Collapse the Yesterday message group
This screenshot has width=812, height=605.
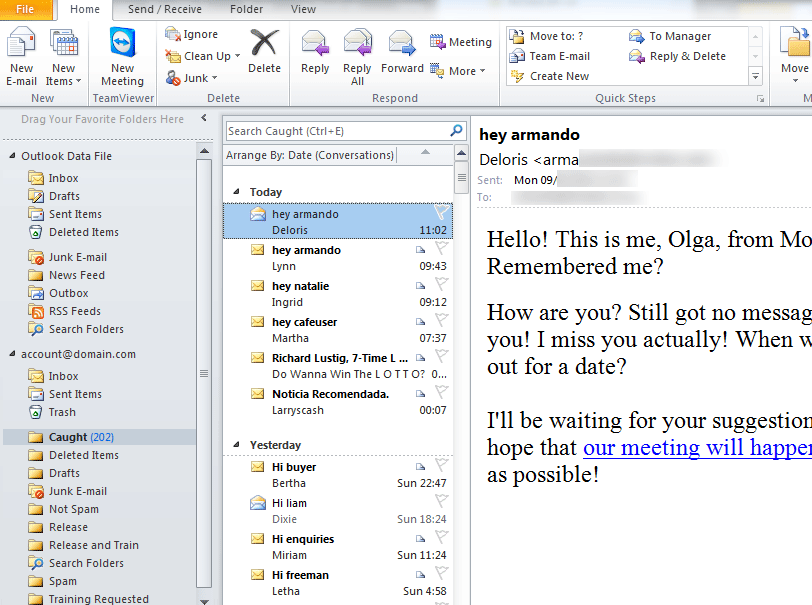[237, 444]
